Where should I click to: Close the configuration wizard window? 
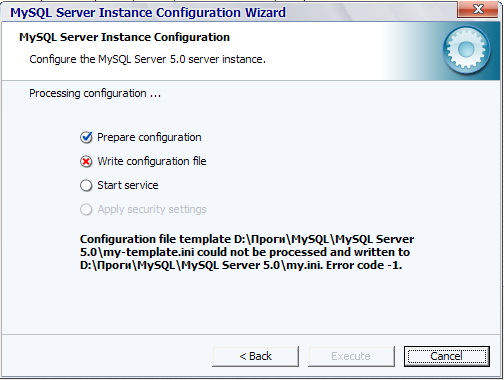pyautogui.click(x=478, y=9)
